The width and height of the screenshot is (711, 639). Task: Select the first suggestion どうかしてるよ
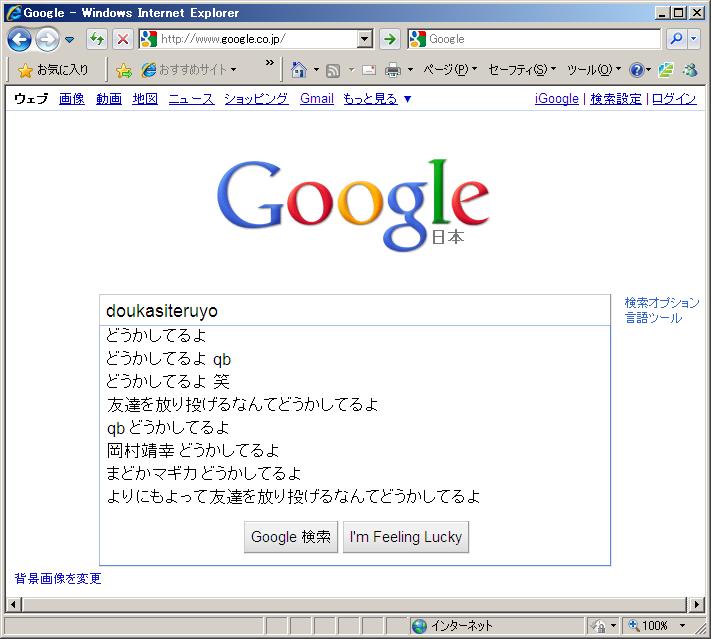(355, 336)
